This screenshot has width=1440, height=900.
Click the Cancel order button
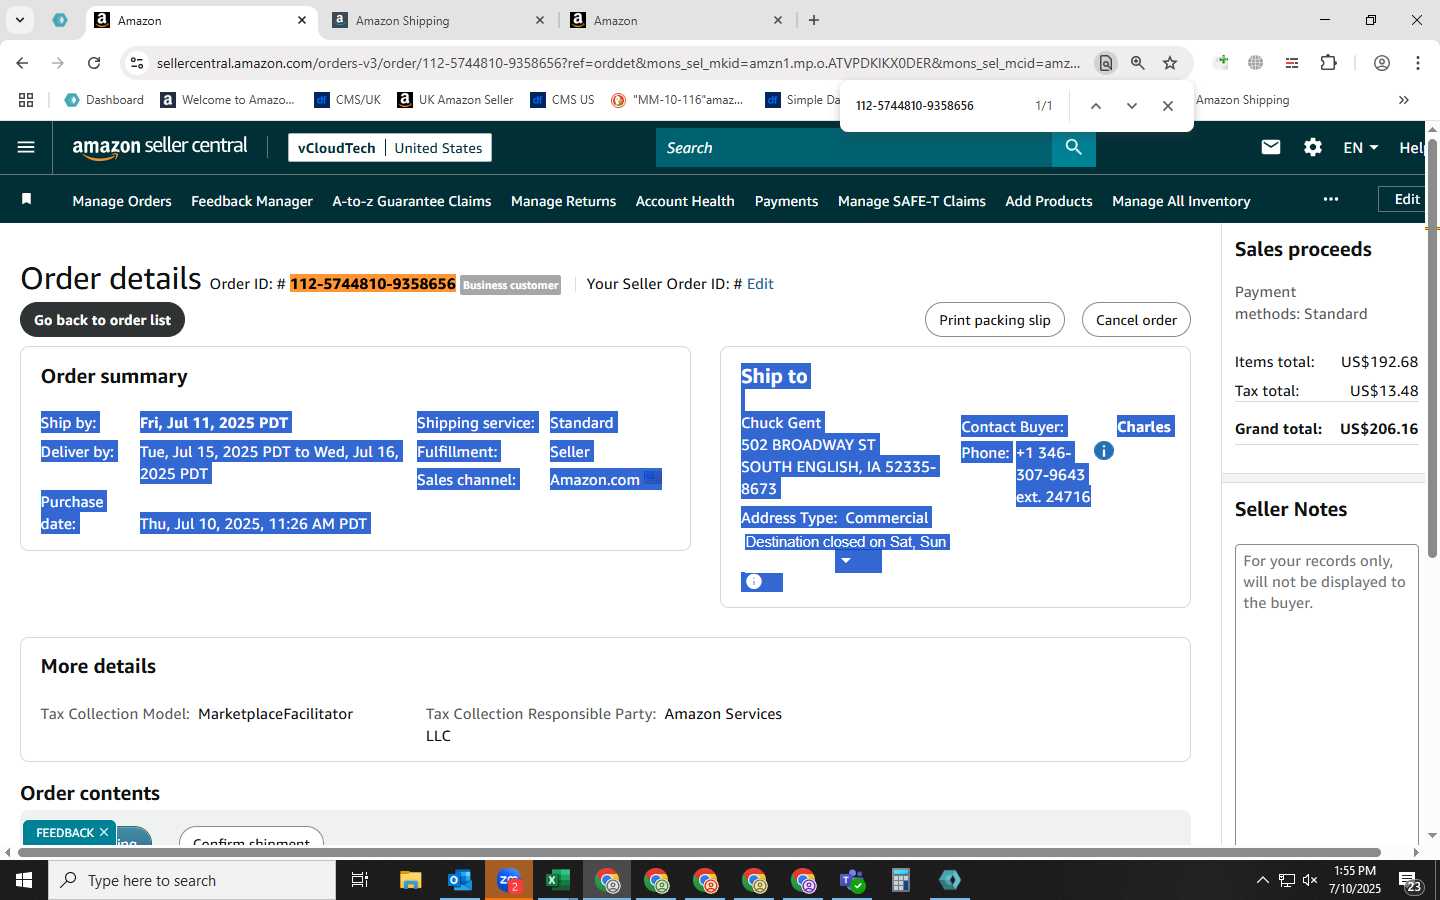pos(1136,320)
